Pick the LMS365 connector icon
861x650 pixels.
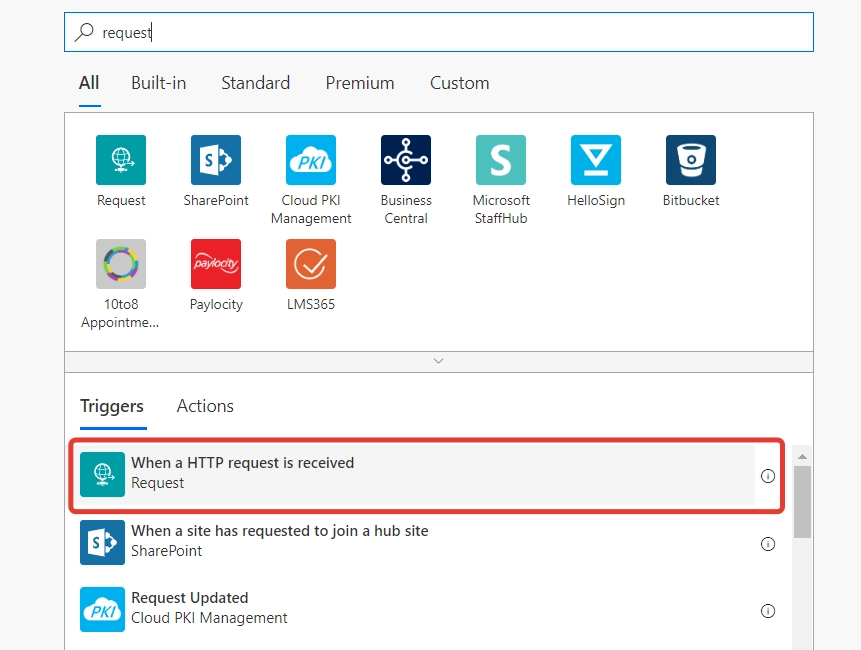(311, 264)
